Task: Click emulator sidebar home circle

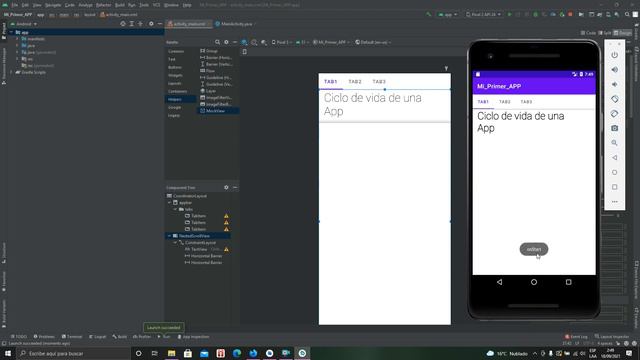Action: [x=614, y=172]
